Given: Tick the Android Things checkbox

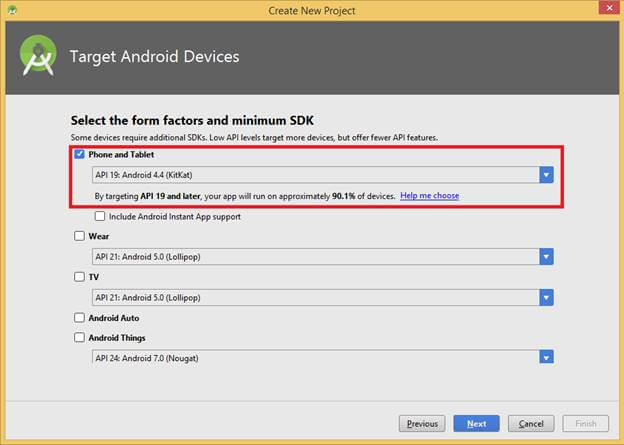Looking at the screenshot, I should click(x=79, y=337).
